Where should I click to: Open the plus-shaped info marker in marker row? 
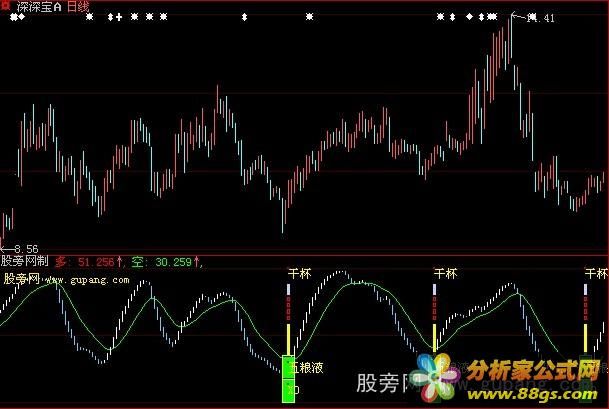119,17
